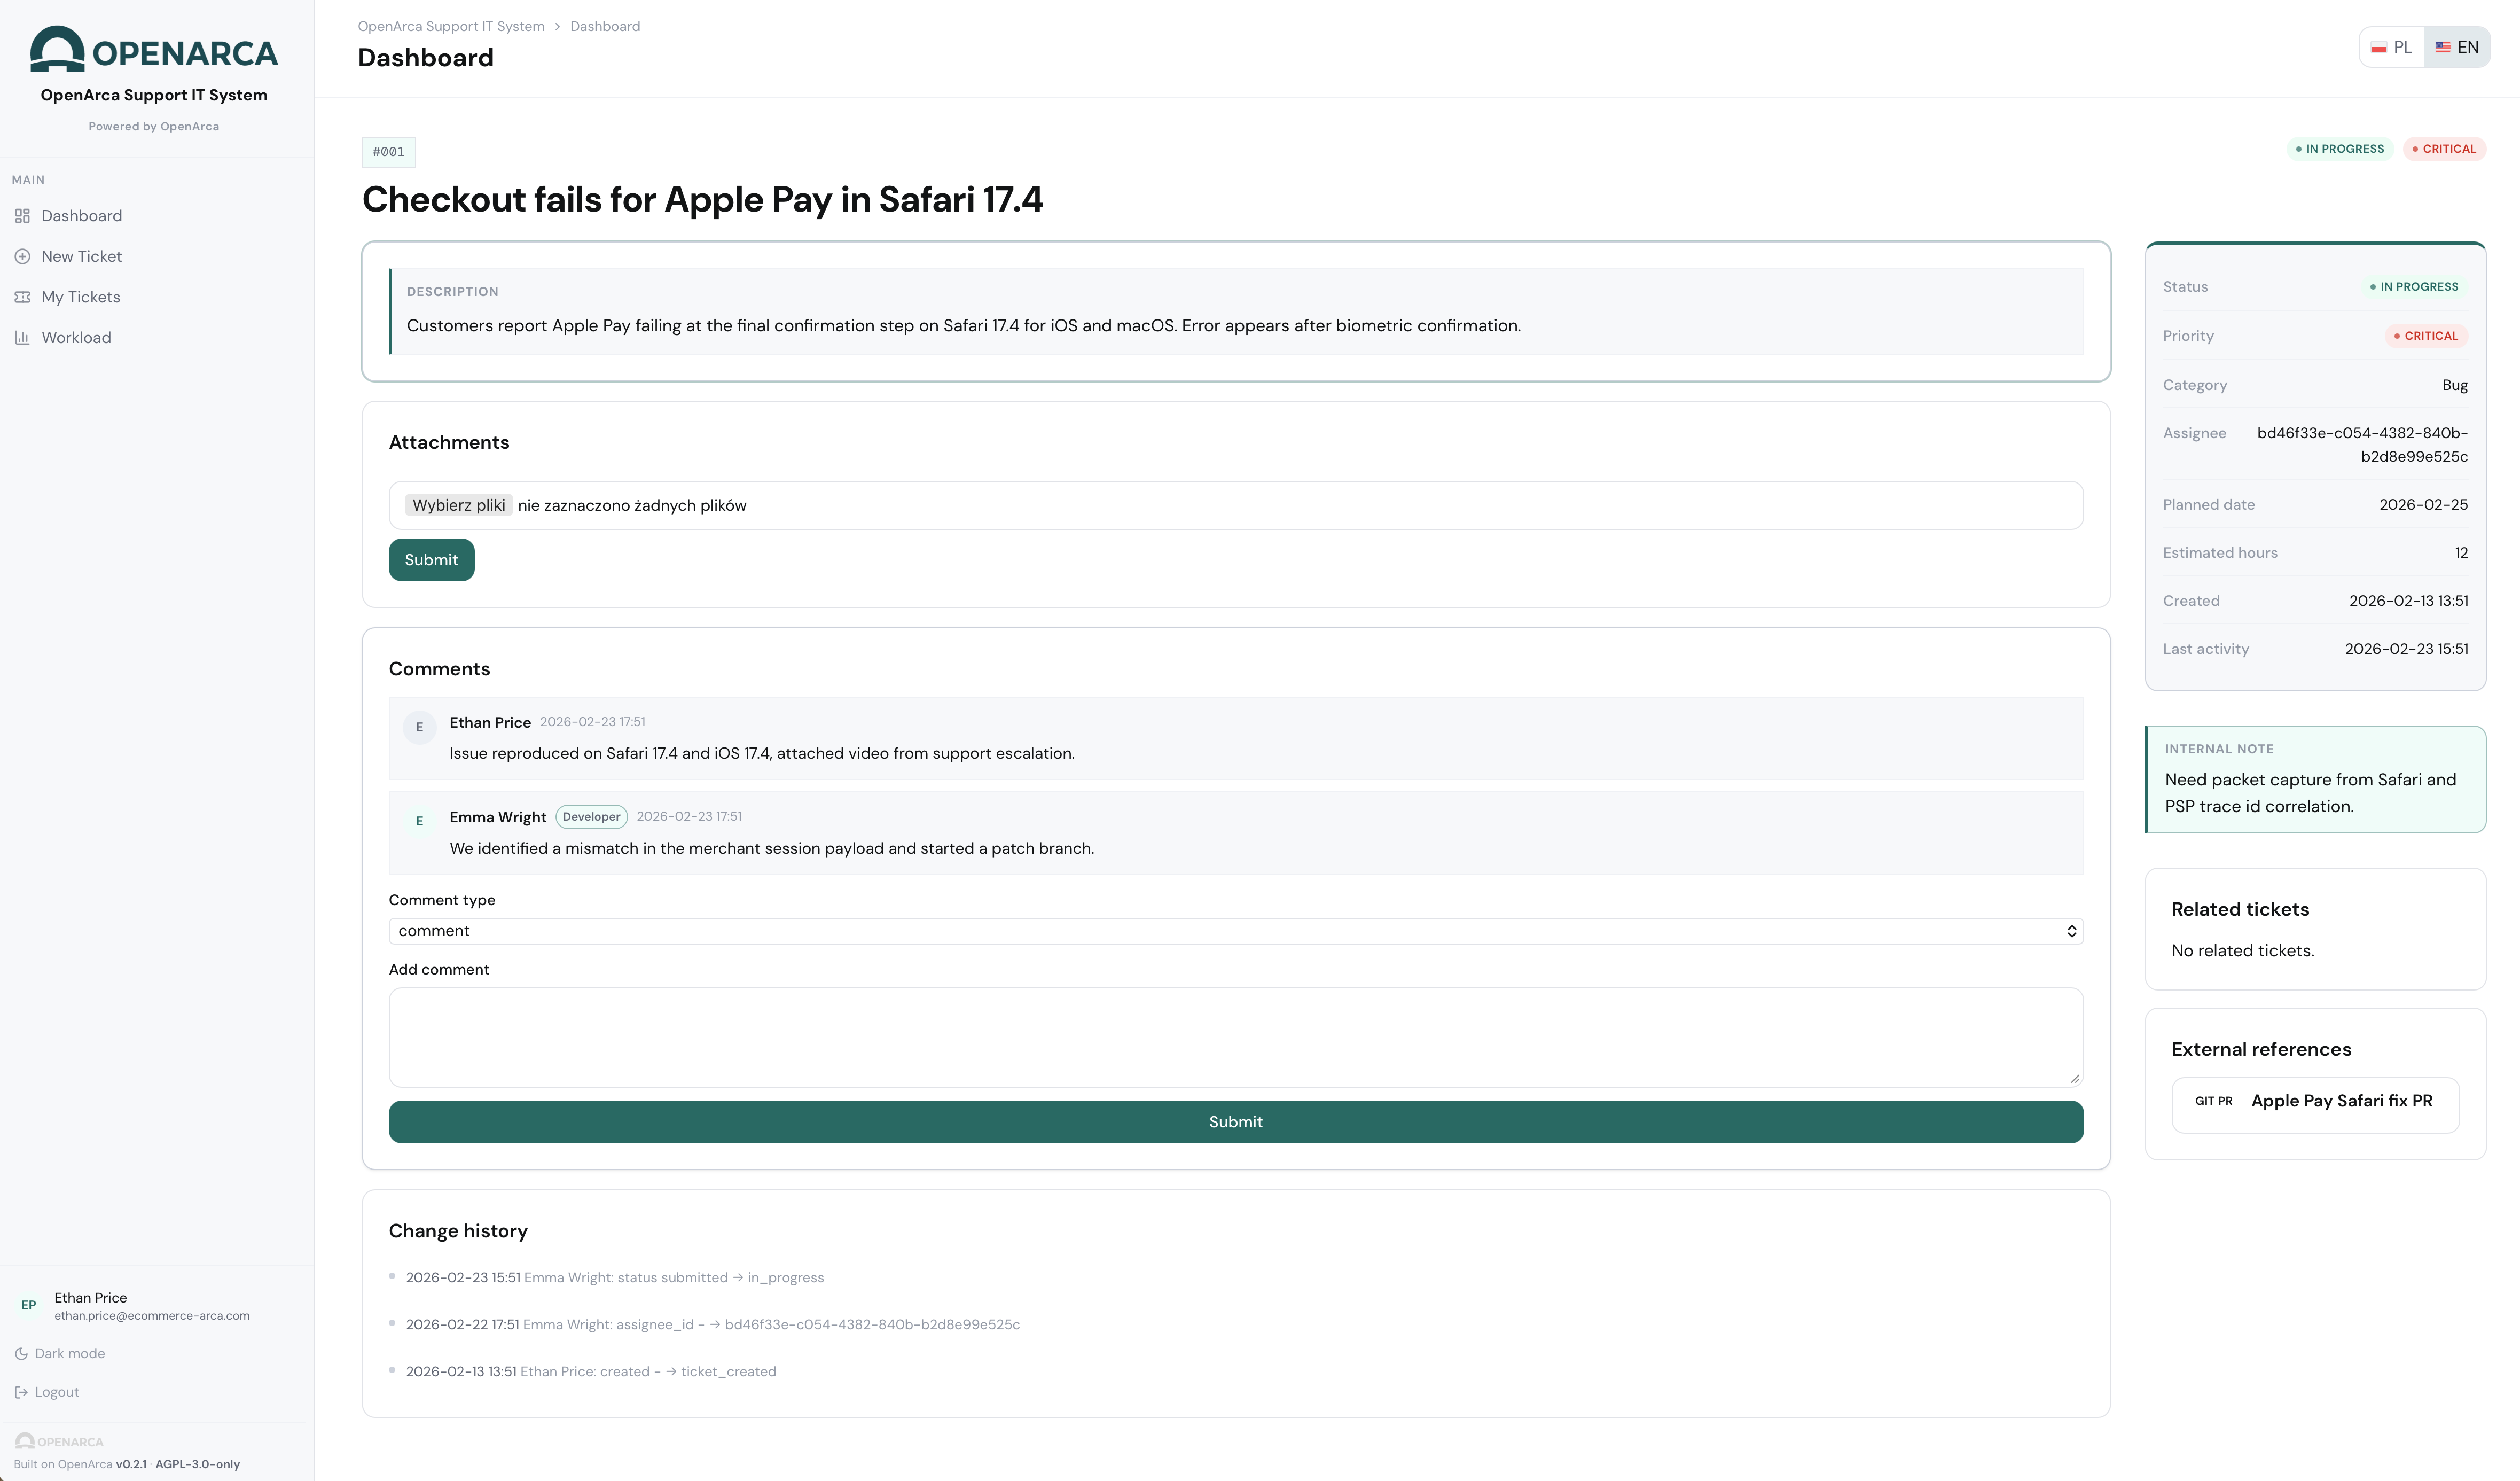Click Ethan Price's EP avatar badge

[x=28, y=1305]
